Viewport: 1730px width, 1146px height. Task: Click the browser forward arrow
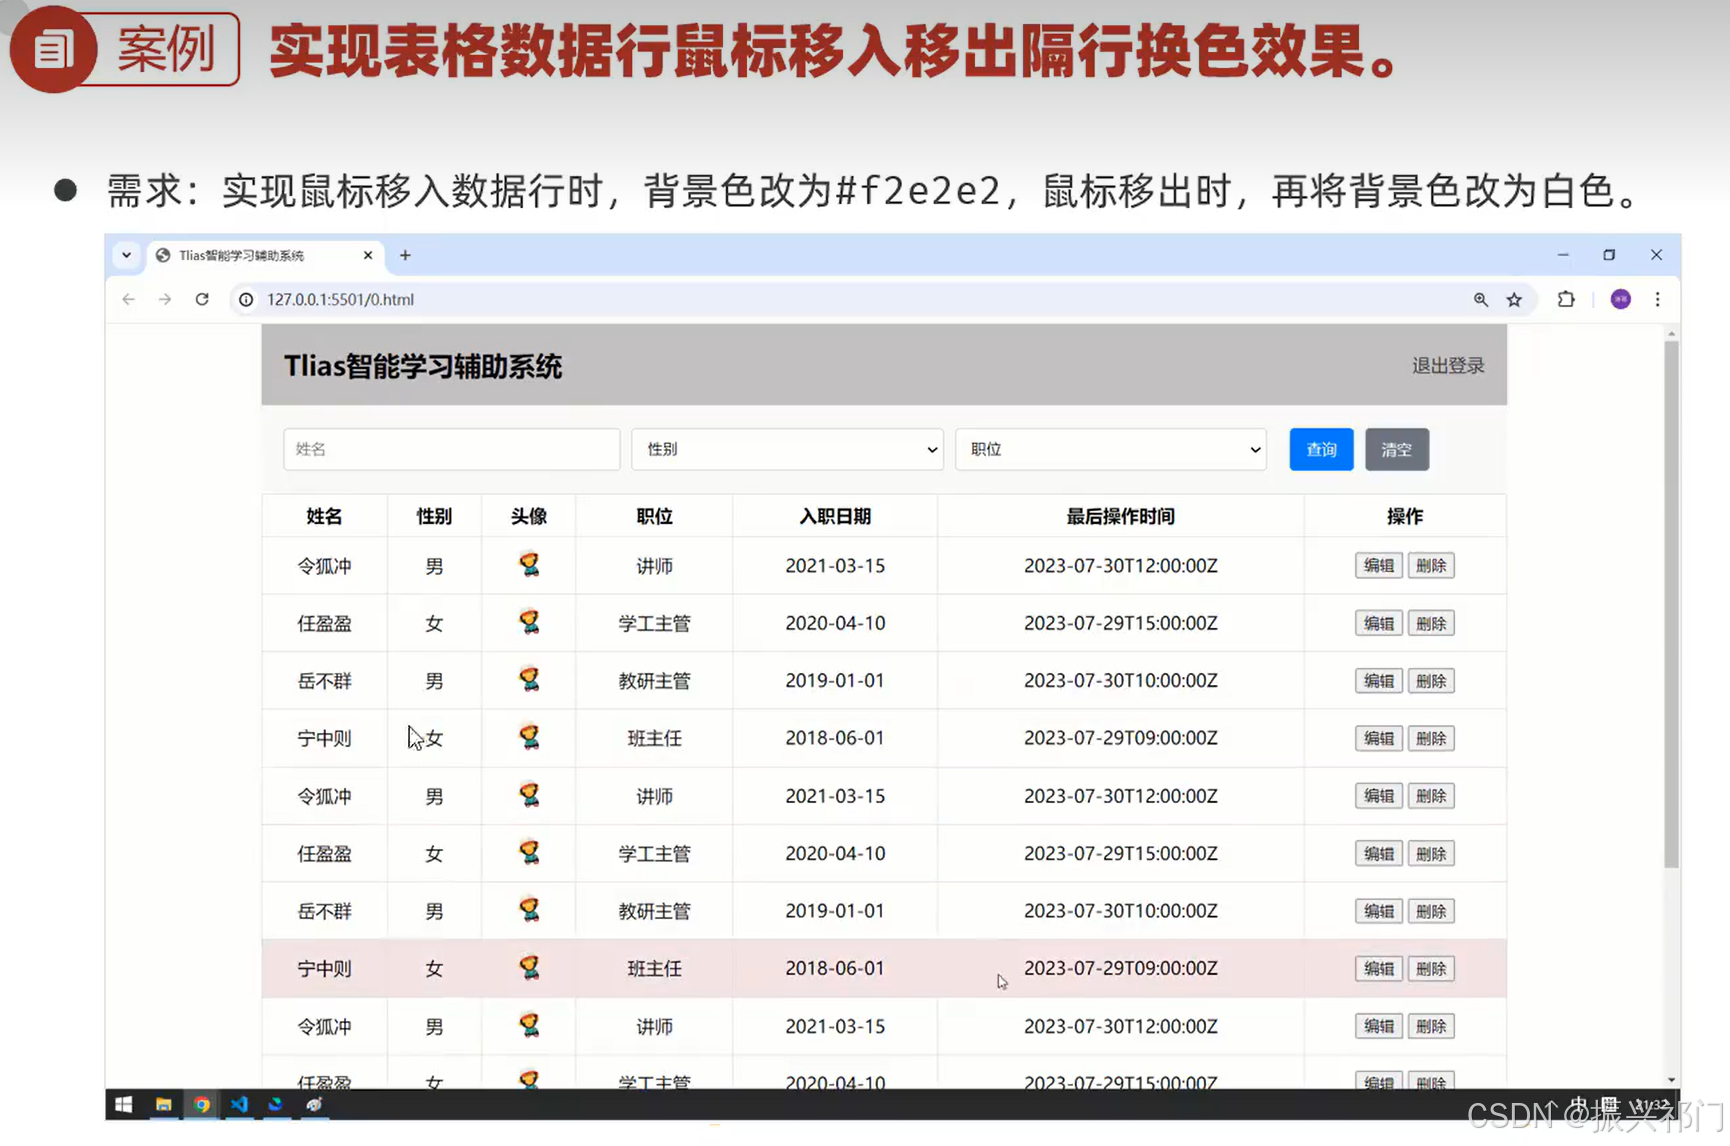[x=165, y=299]
